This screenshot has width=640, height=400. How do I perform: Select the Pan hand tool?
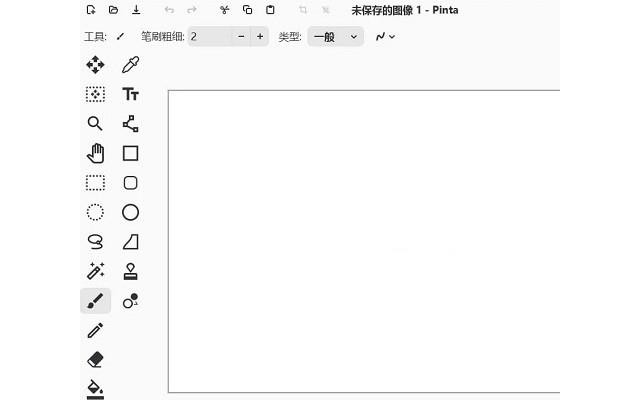pos(95,153)
